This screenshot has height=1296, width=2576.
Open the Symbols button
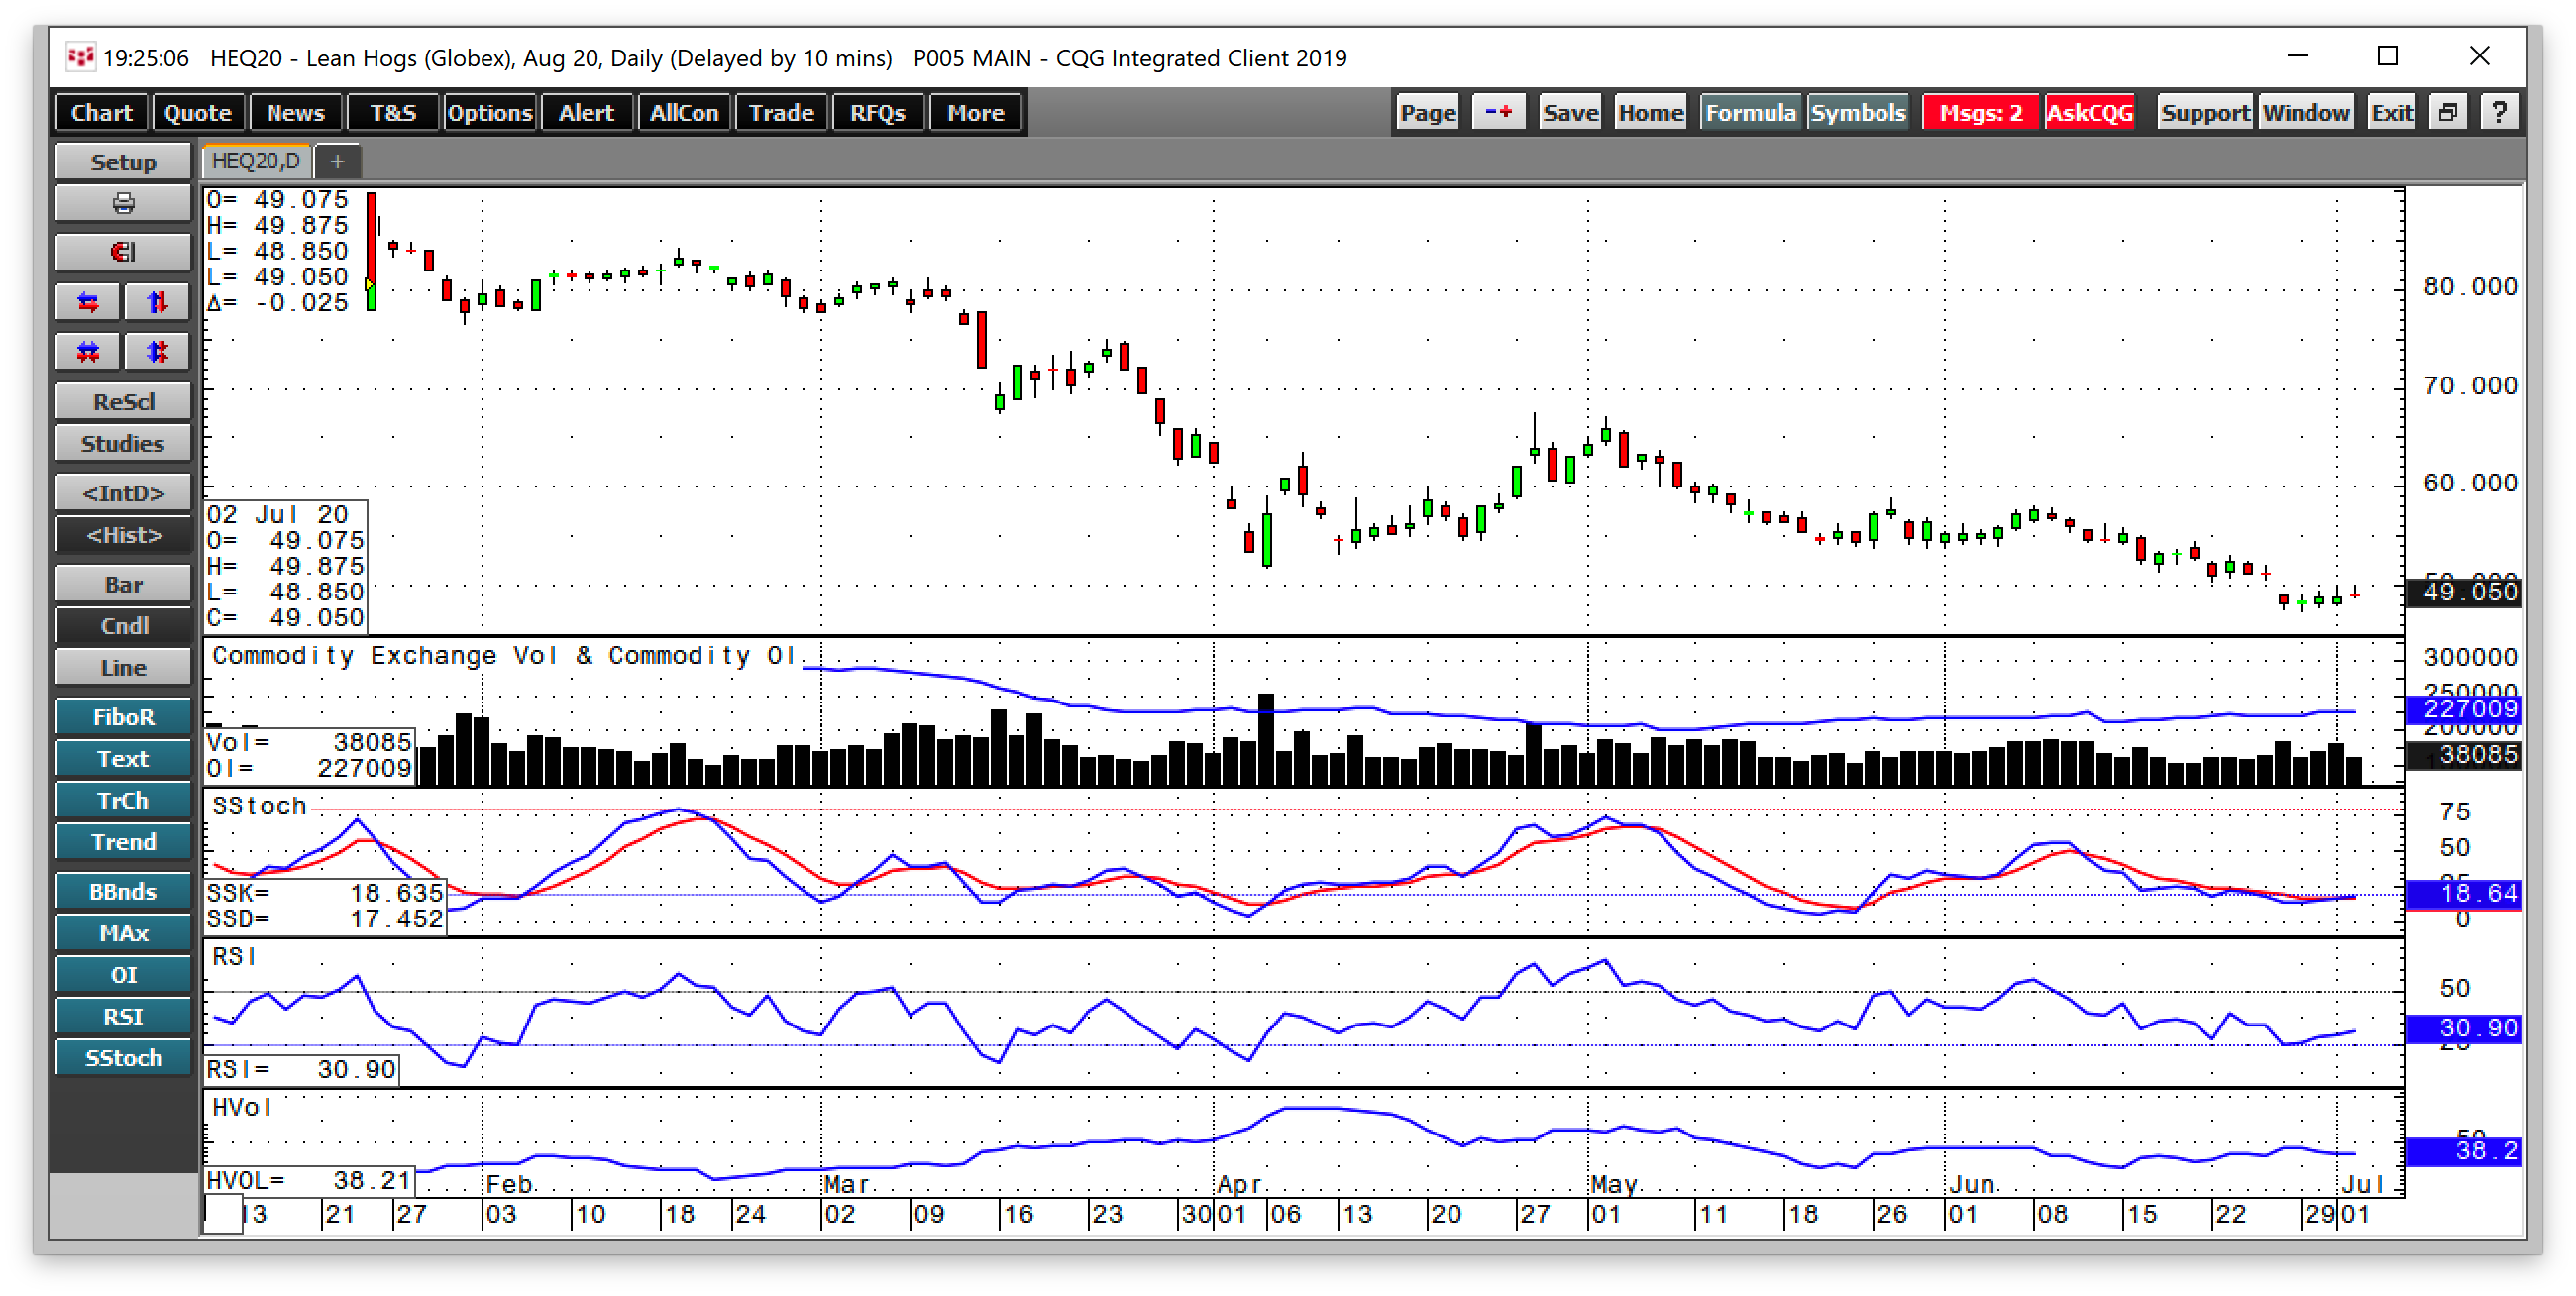click(x=1858, y=112)
